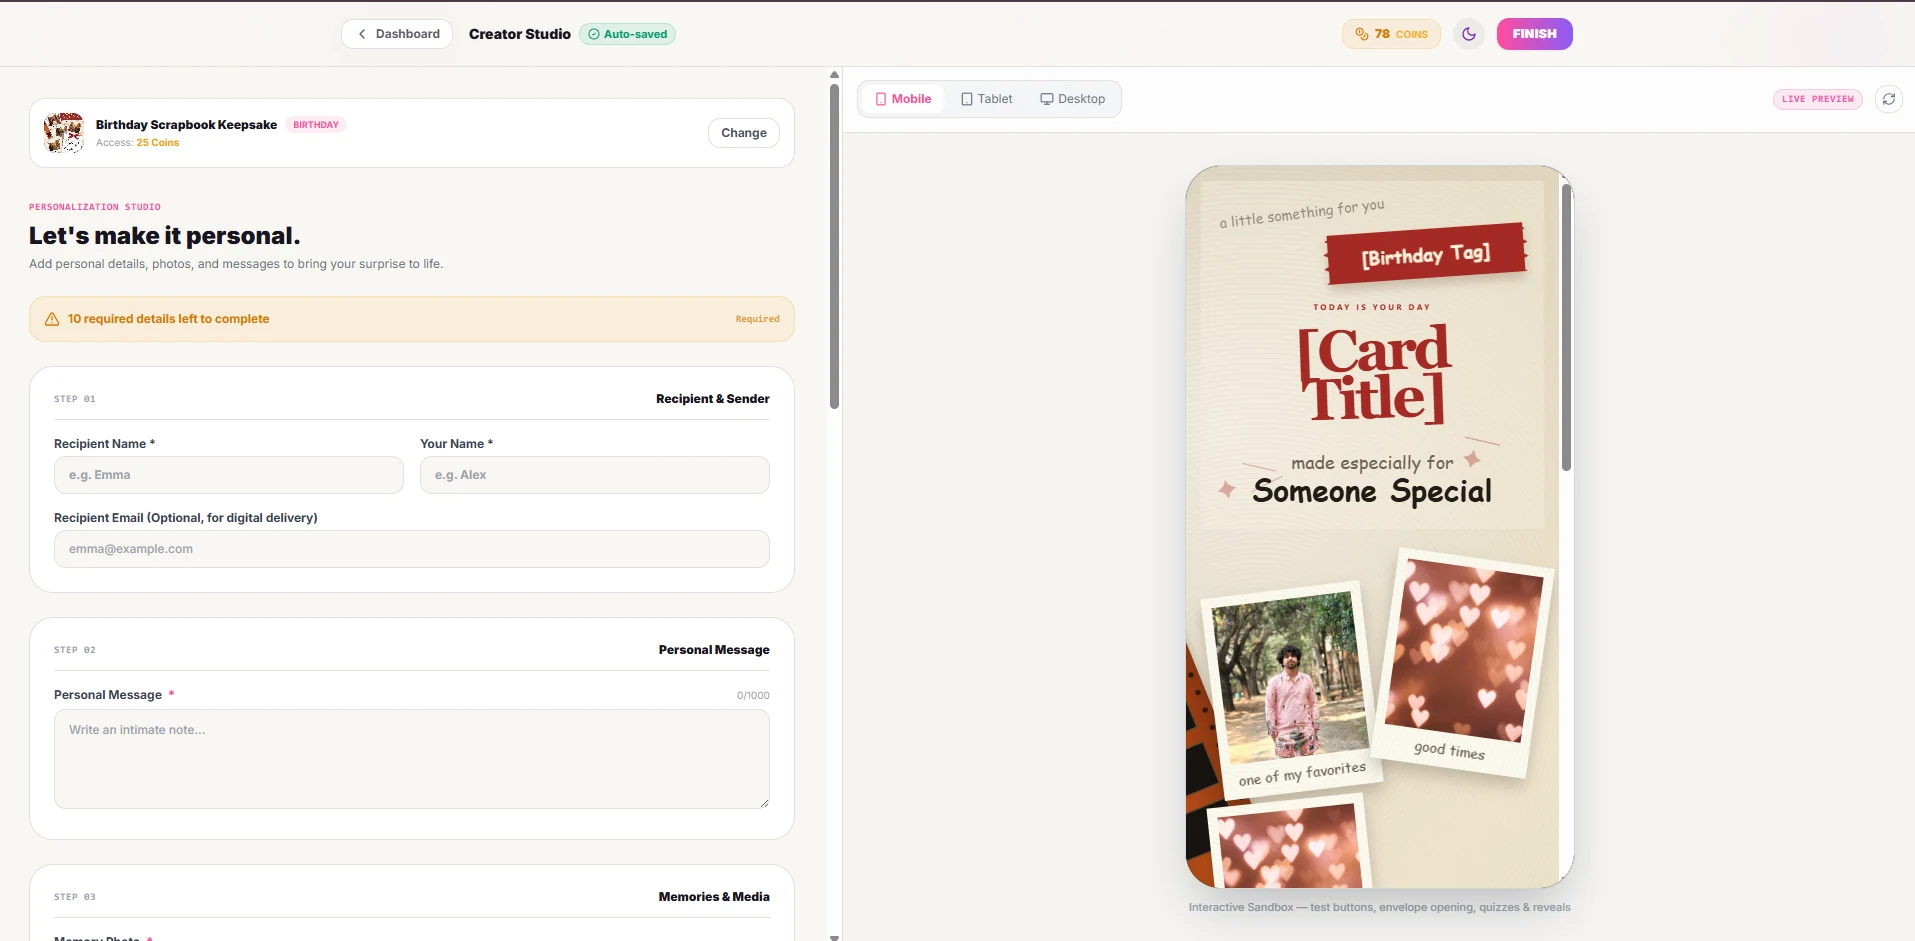Switch preview to Mobile
The height and width of the screenshot is (941, 1915).
[903, 99]
